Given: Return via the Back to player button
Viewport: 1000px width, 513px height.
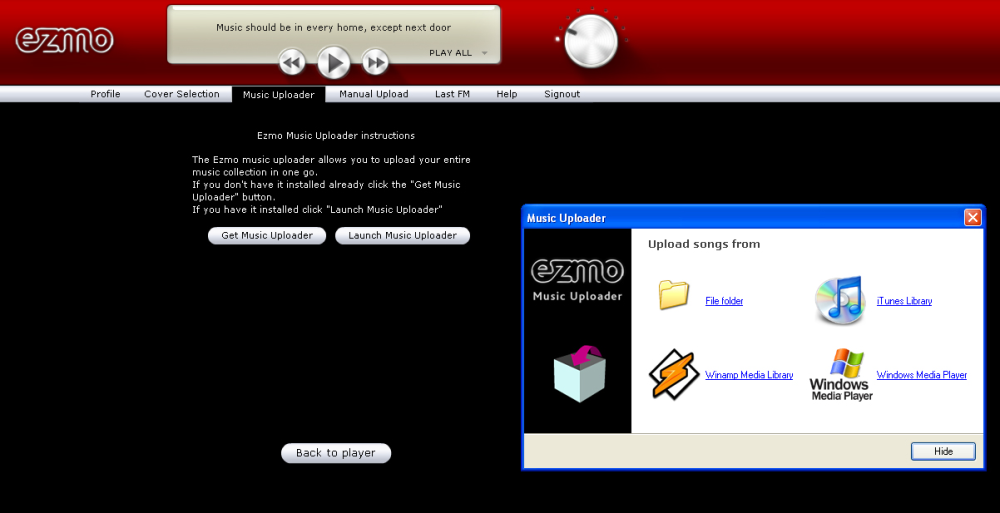Looking at the screenshot, I should [x=336, y=453].
